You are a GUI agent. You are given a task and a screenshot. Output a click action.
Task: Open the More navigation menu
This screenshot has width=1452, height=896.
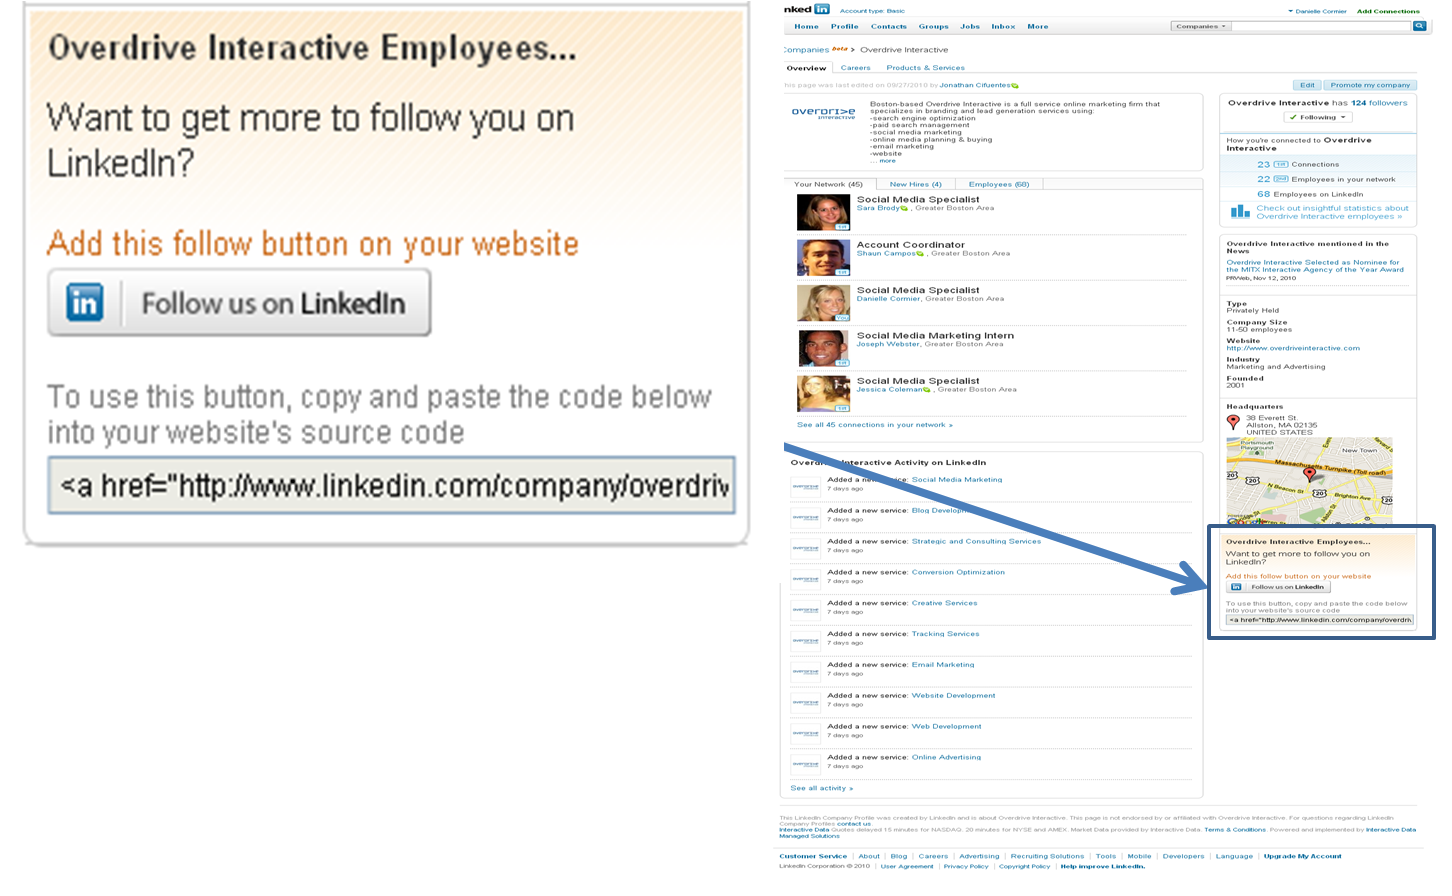(1038, 27)
